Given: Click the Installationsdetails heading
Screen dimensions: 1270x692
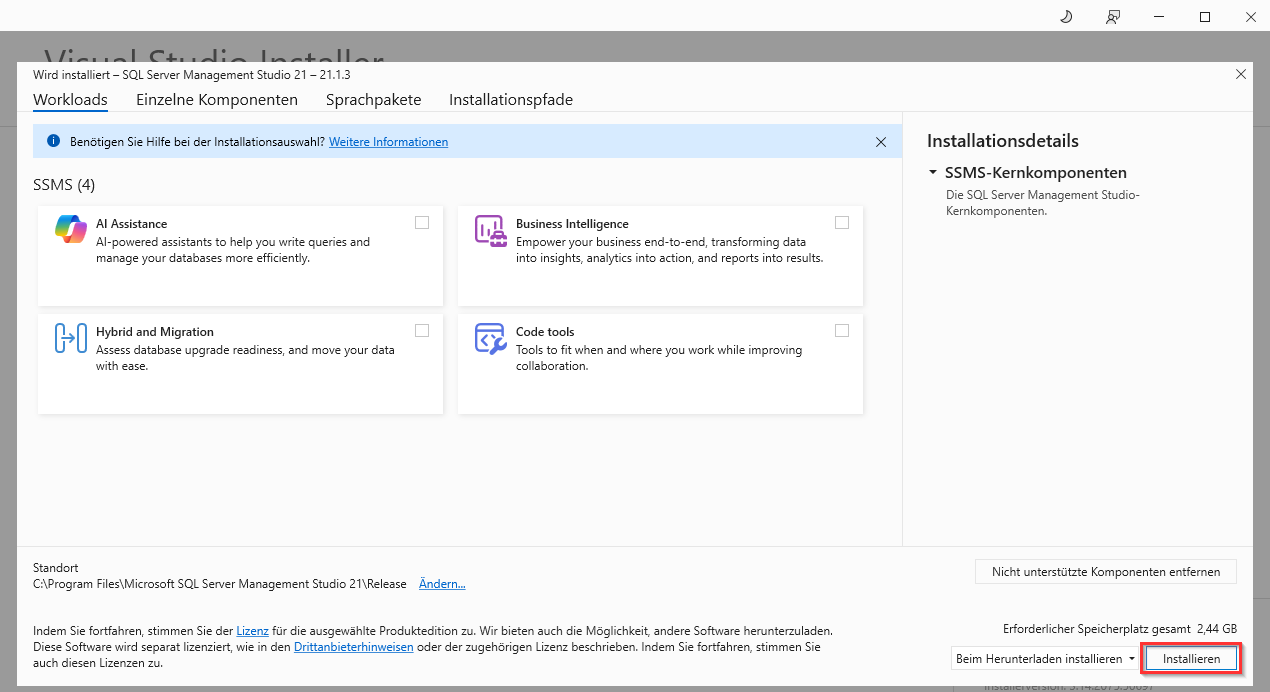Looking at the screenshot, I should (1003, 141).
